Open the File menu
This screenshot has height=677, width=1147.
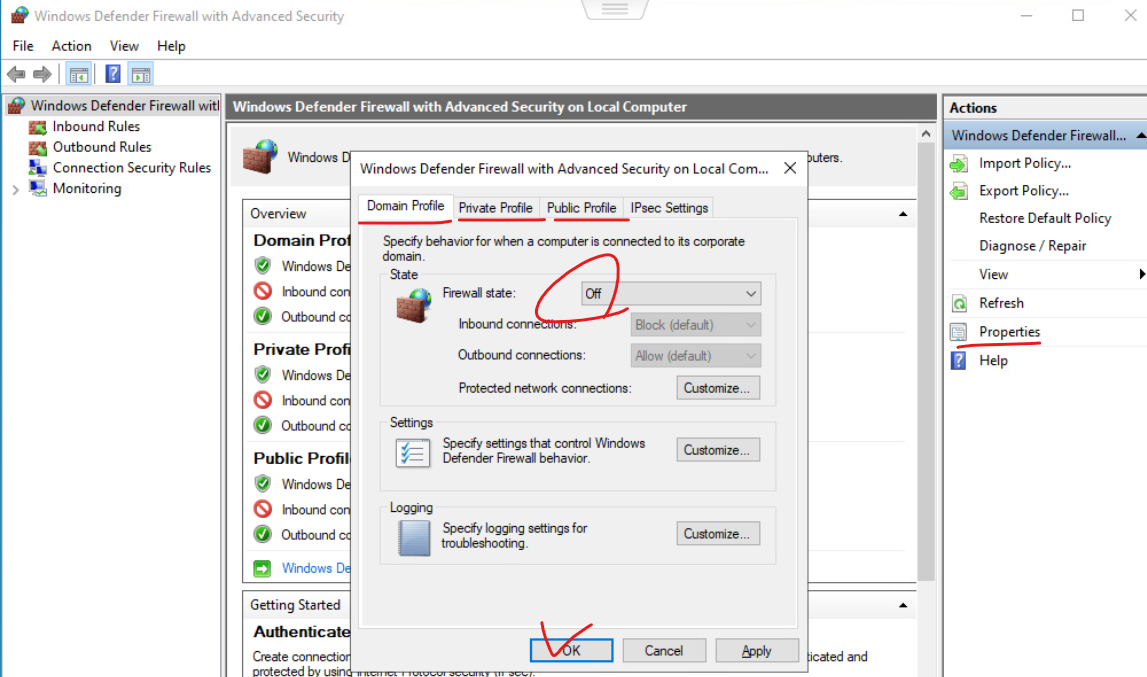pyautogui.click(x=23, y=46)
